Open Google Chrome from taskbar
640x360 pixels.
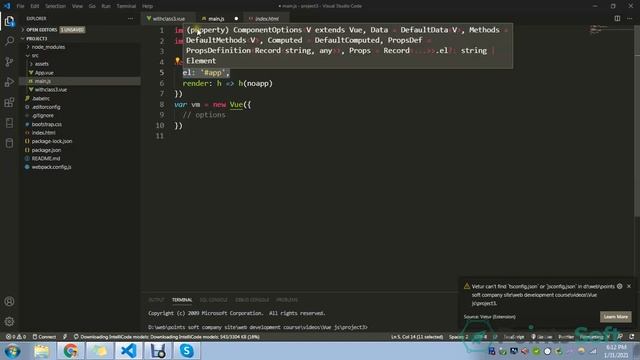coord(70,351)
